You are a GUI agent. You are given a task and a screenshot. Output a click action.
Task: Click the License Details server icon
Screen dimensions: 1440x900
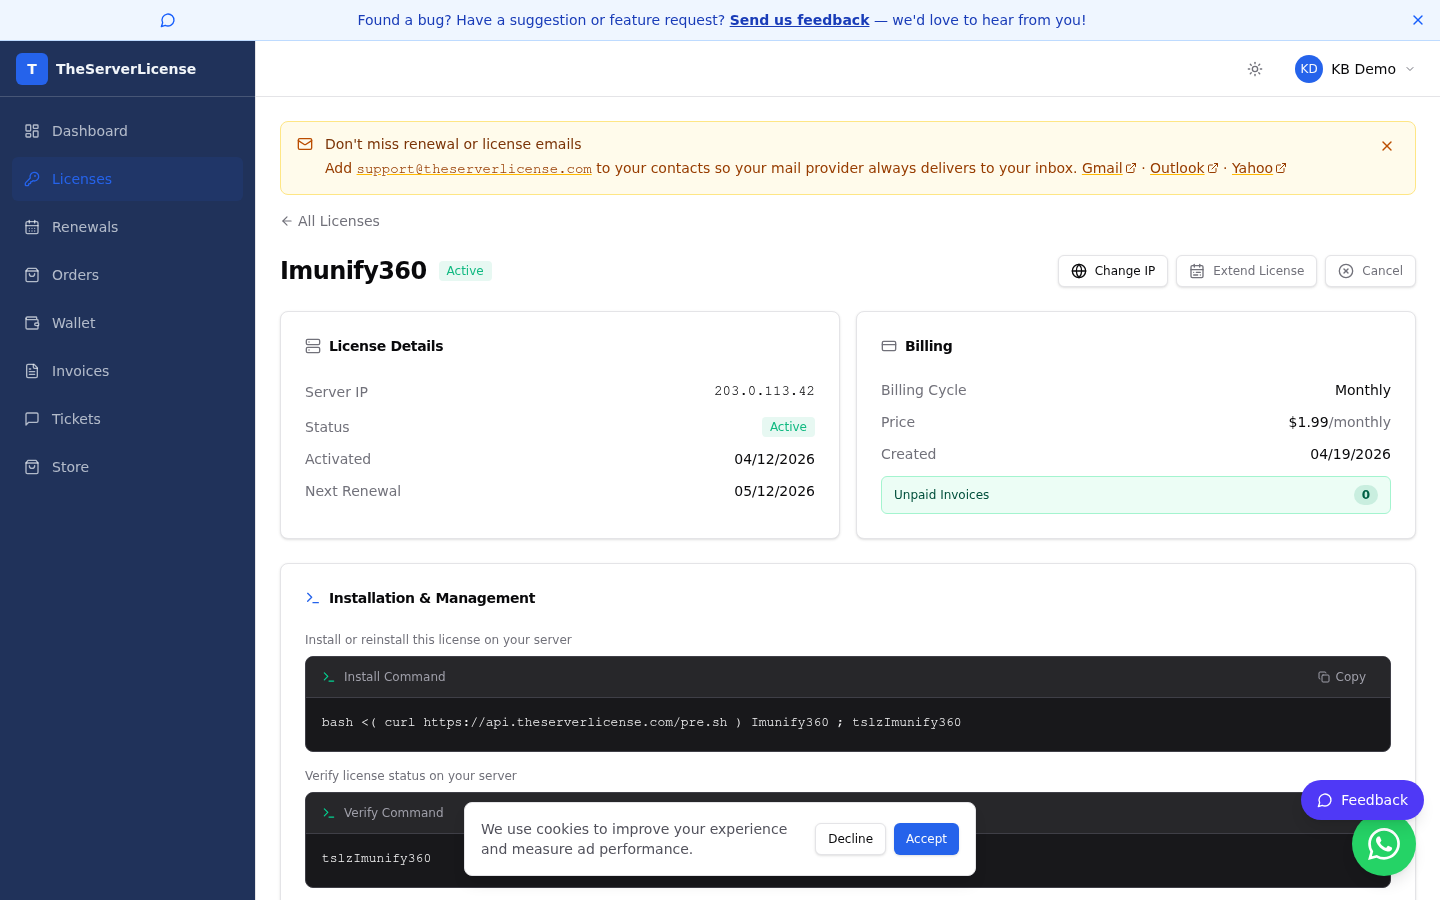[313, 346]
